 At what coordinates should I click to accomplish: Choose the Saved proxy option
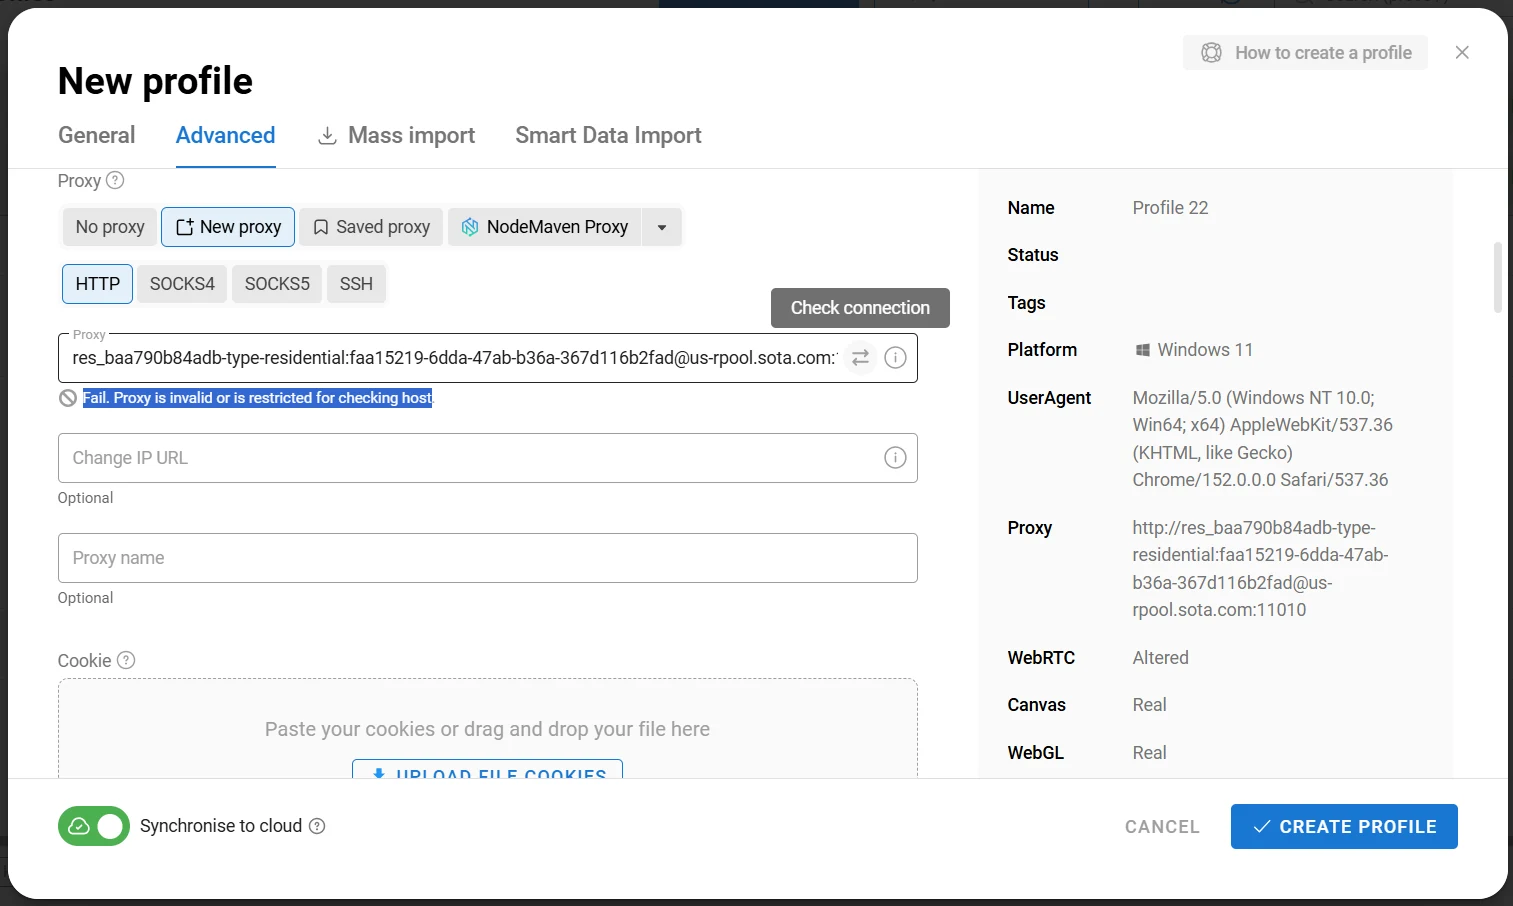coord(371,227)
